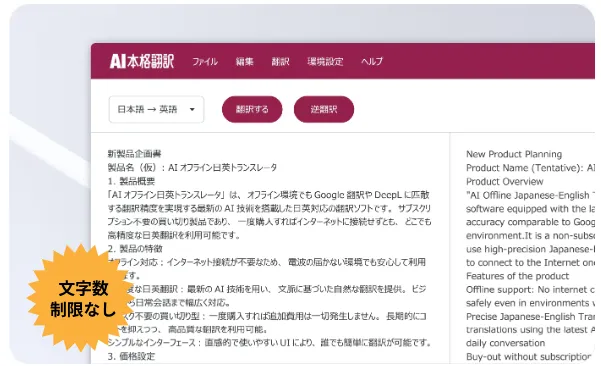
Task: Click New Product Planning in translation pane
Action: coord(514,154)
